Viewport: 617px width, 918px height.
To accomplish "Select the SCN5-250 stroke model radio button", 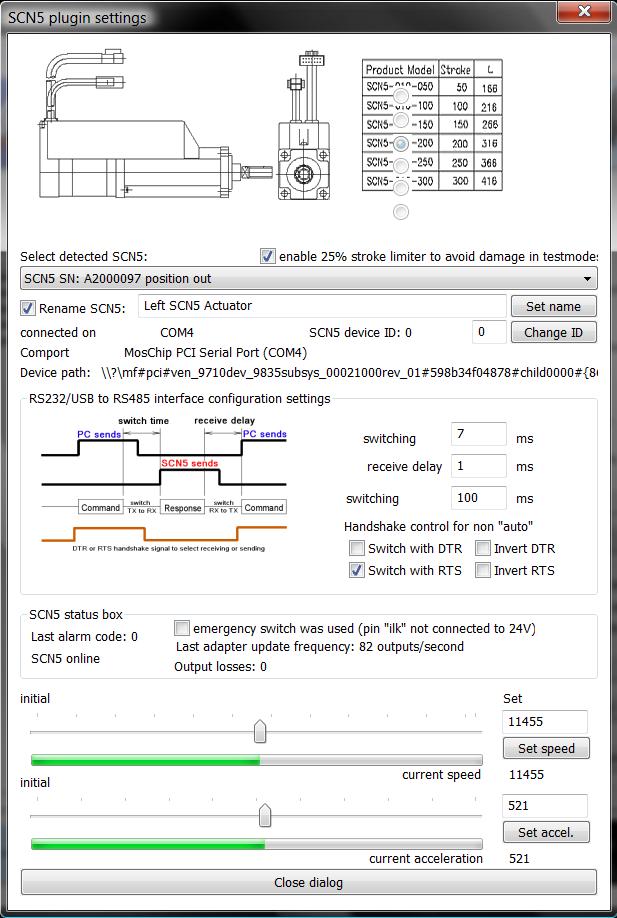I will pos(400,166).
